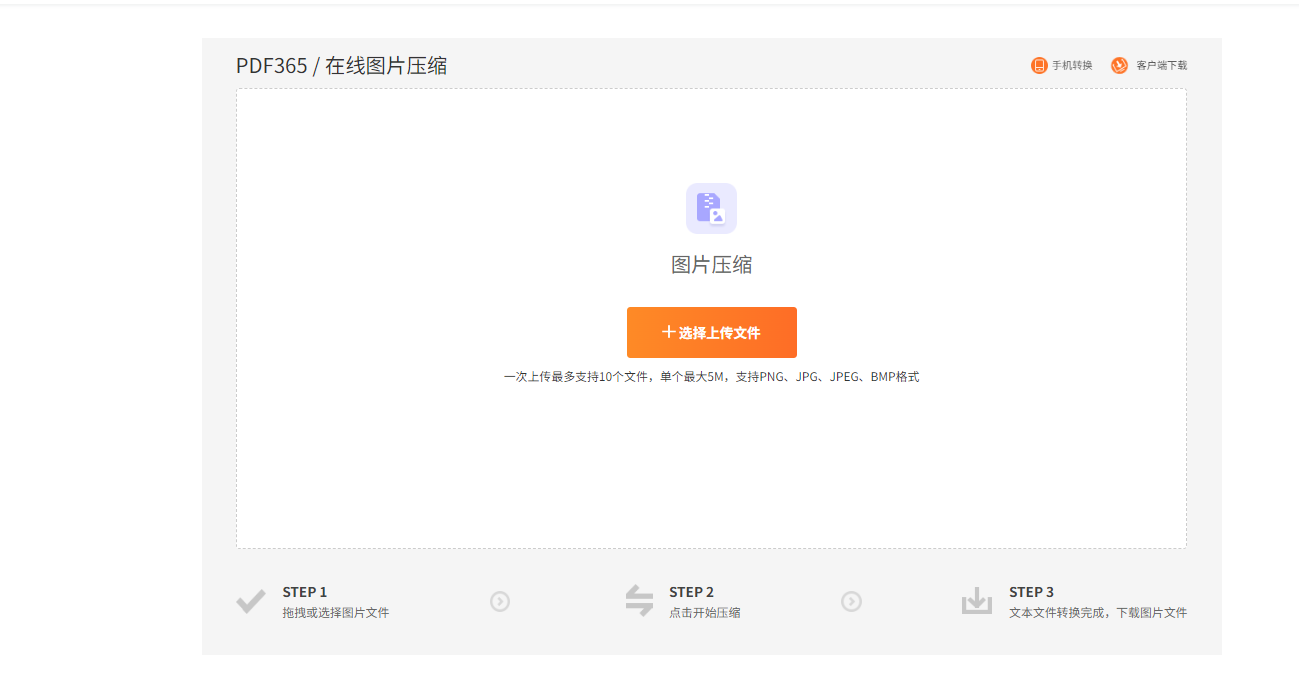Click the orange phone icon for 手机转换
This screenshot has width=1299, height=679.
(x=1039, y=66)
